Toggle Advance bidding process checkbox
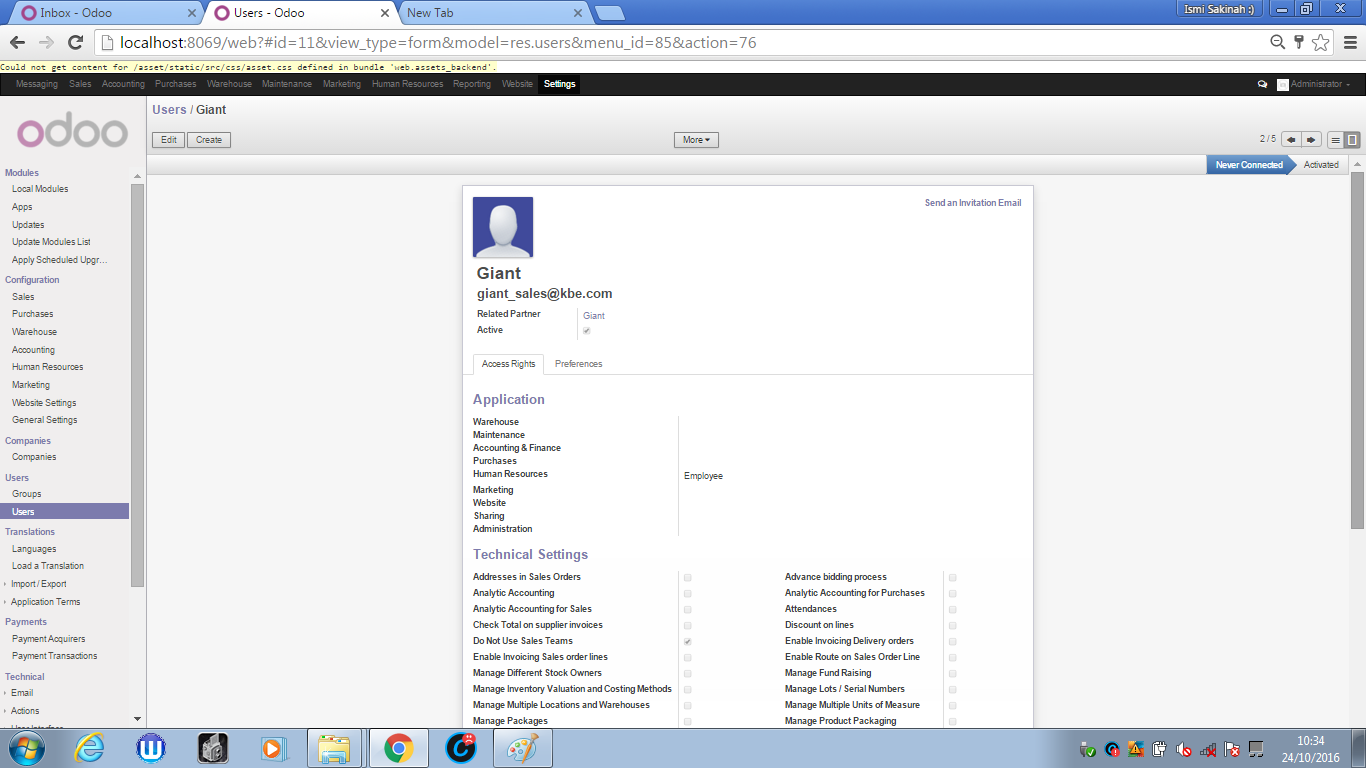 click(953, 578)
